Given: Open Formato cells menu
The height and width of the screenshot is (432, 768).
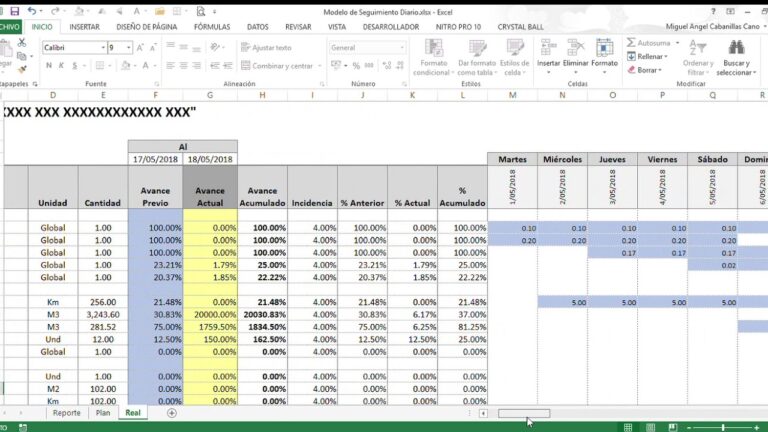Looking at the screenshot, I should [604, 57].
